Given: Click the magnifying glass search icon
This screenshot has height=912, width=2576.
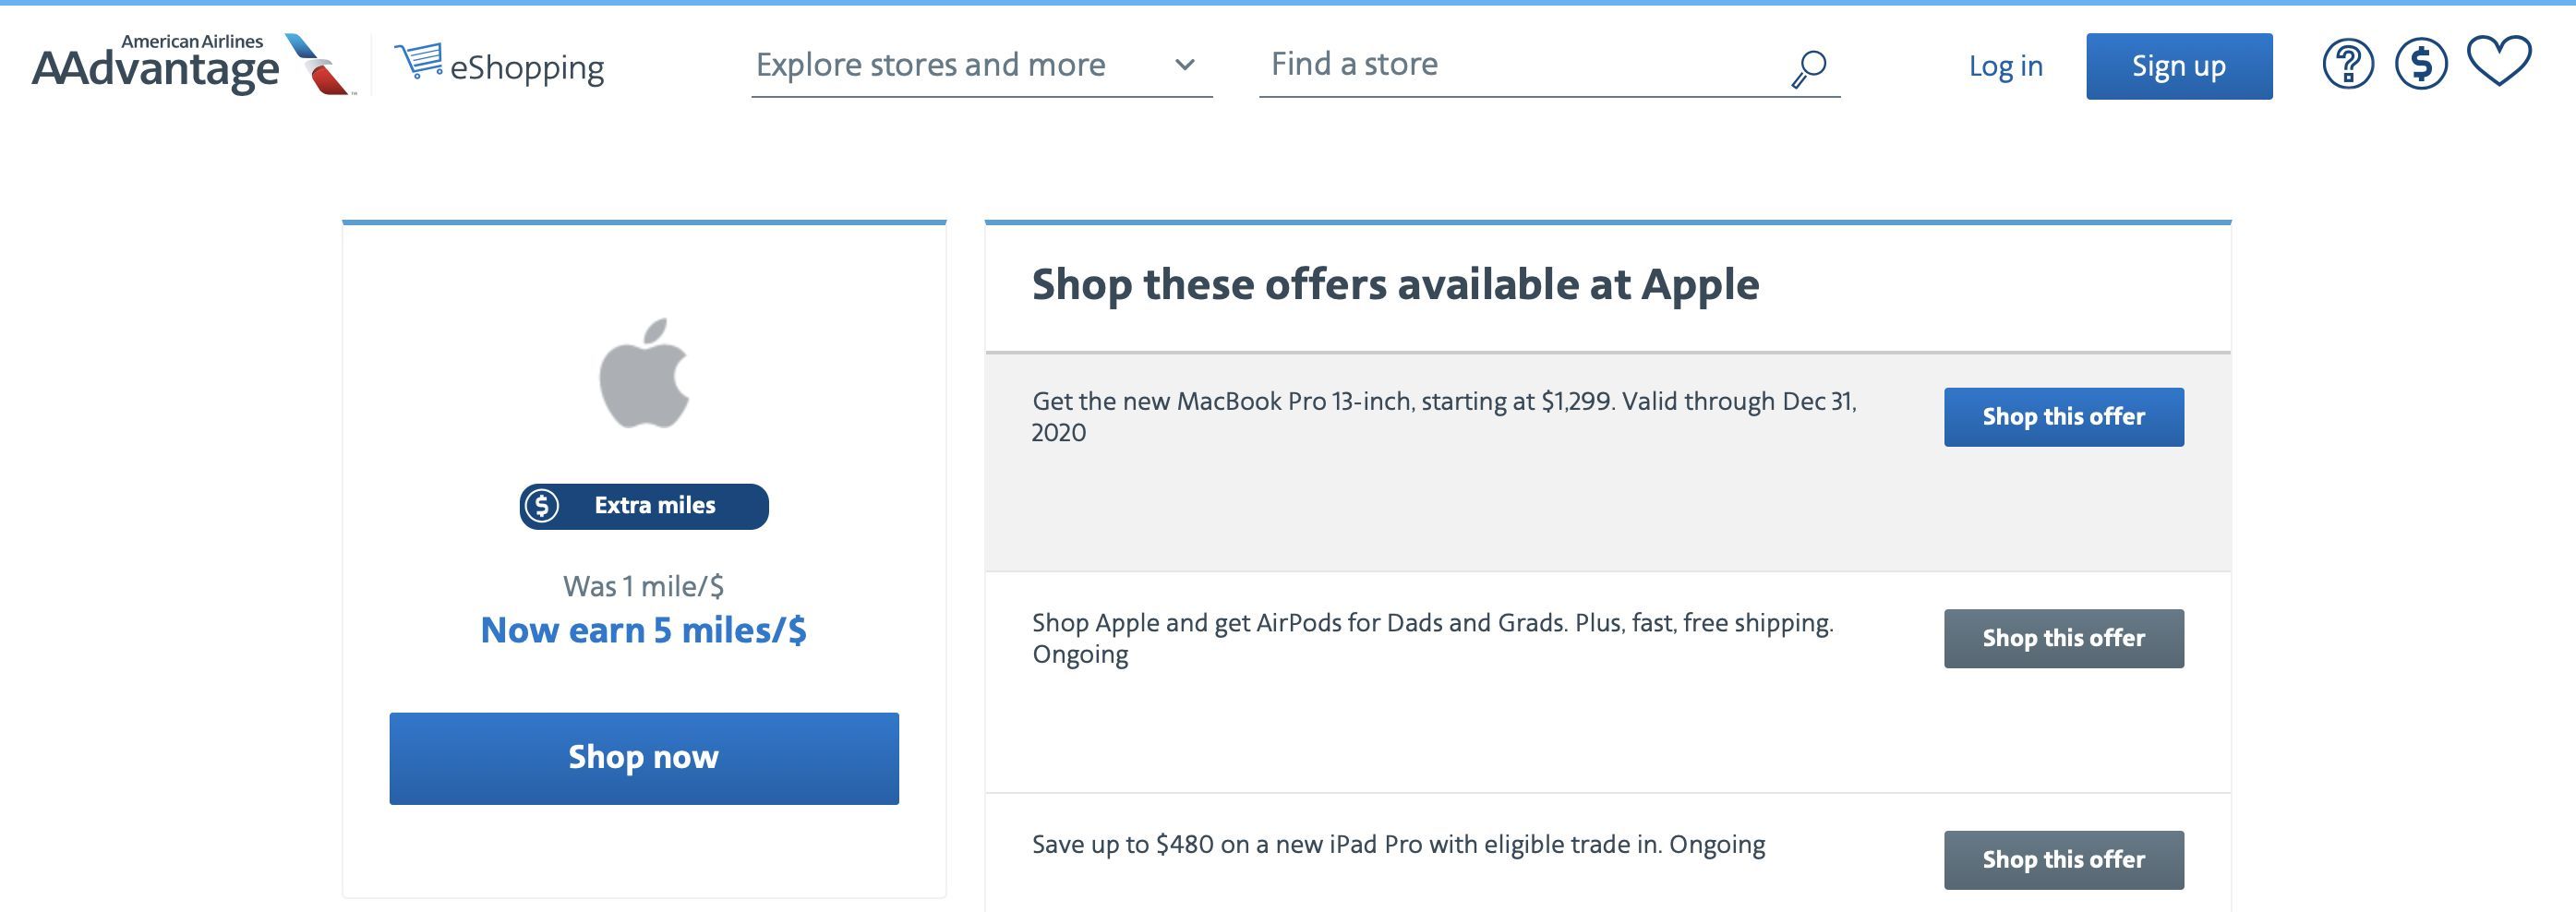Looking at the screenshot, I should (1808, 69).
